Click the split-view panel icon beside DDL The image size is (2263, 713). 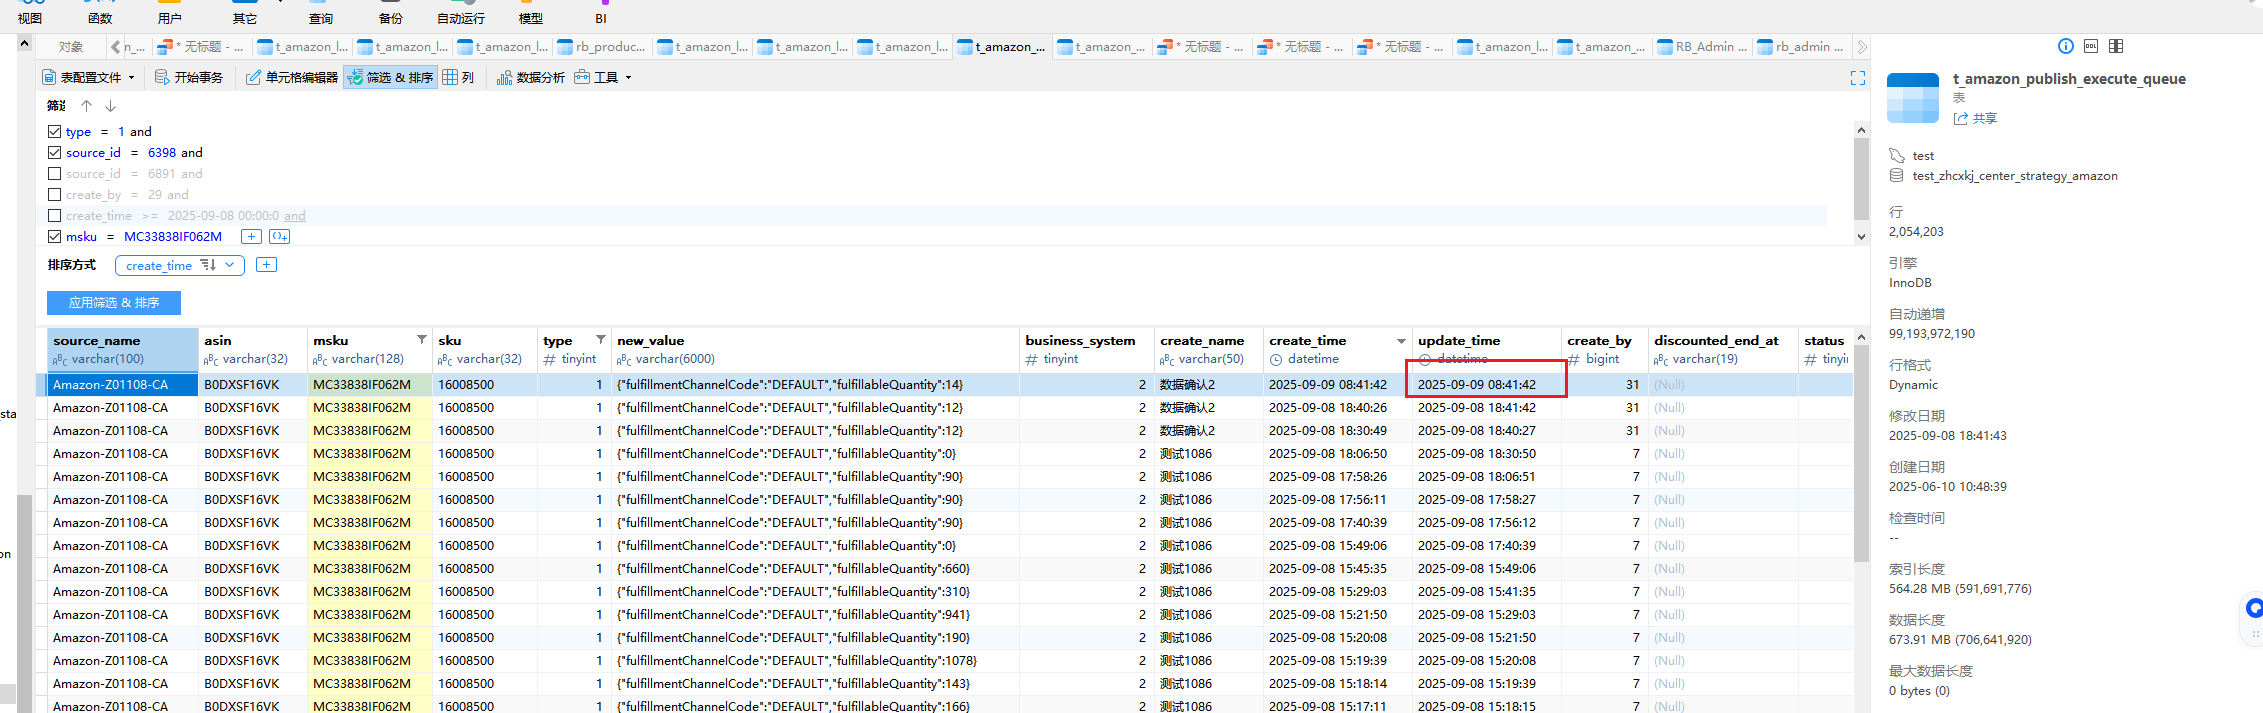tap(2116, 46)
